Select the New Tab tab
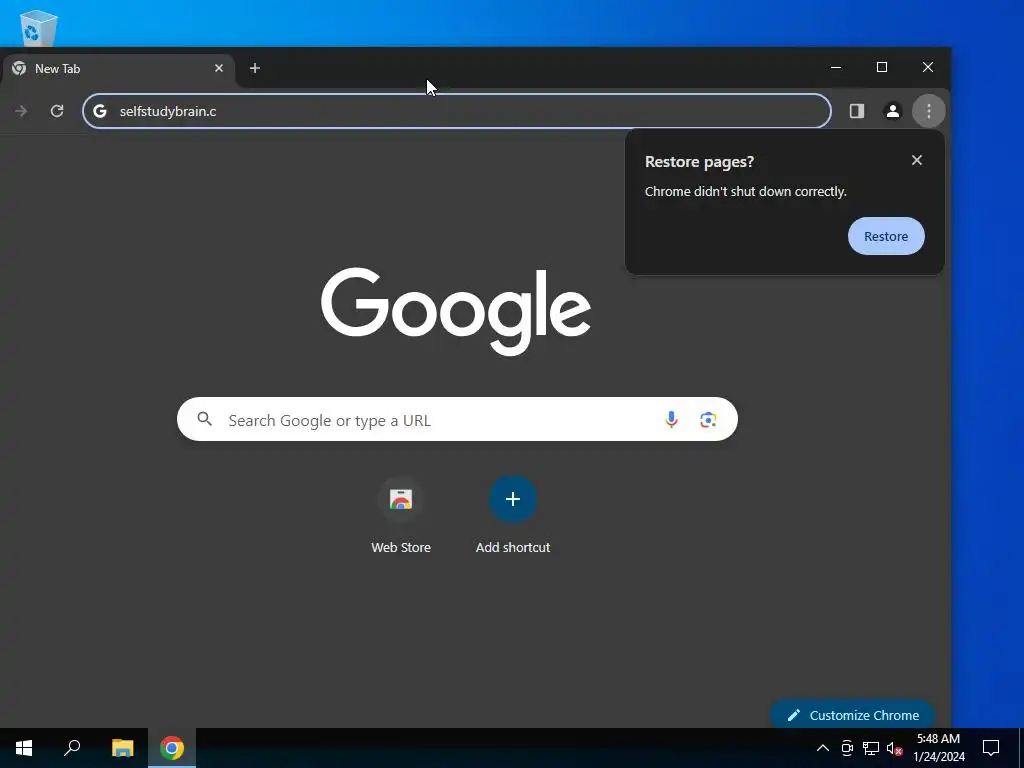Image resolution: width=1024 pixels, height=768 pixels. pyautogui.click(x=118, y=69)
